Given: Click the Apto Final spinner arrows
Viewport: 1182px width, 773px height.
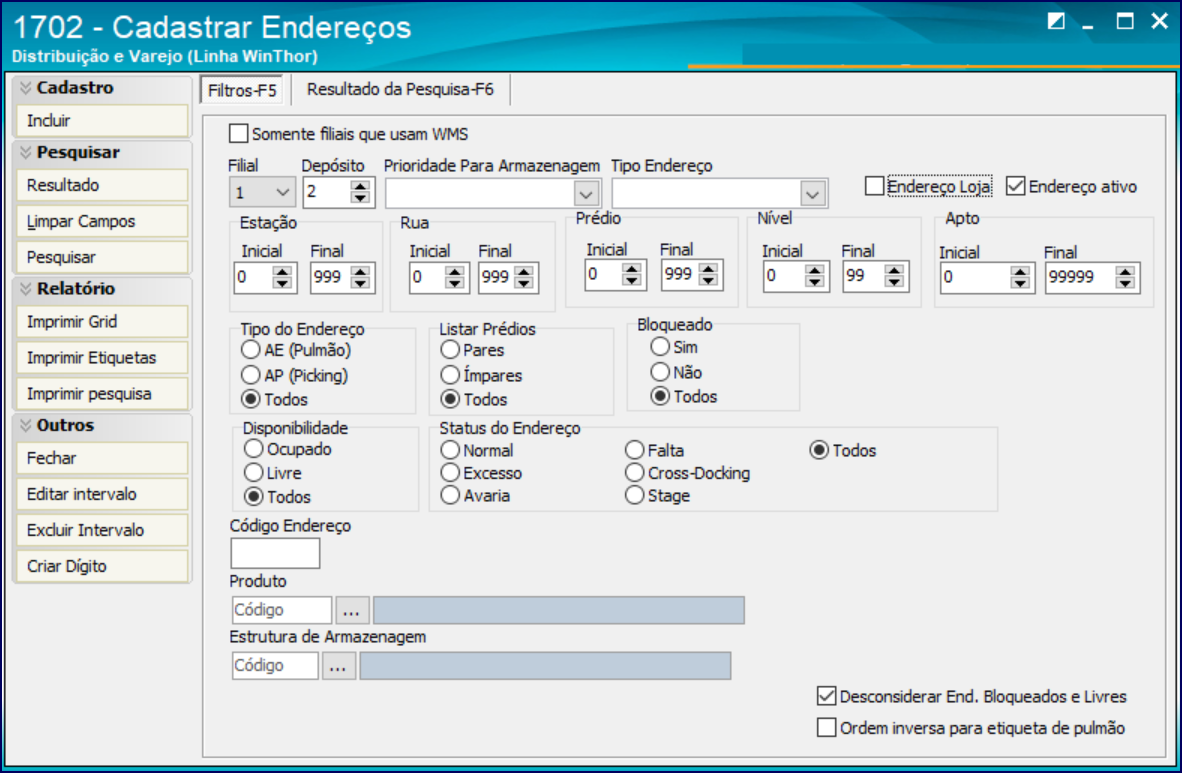Looking at the screenshot, I should [1125, 278].
